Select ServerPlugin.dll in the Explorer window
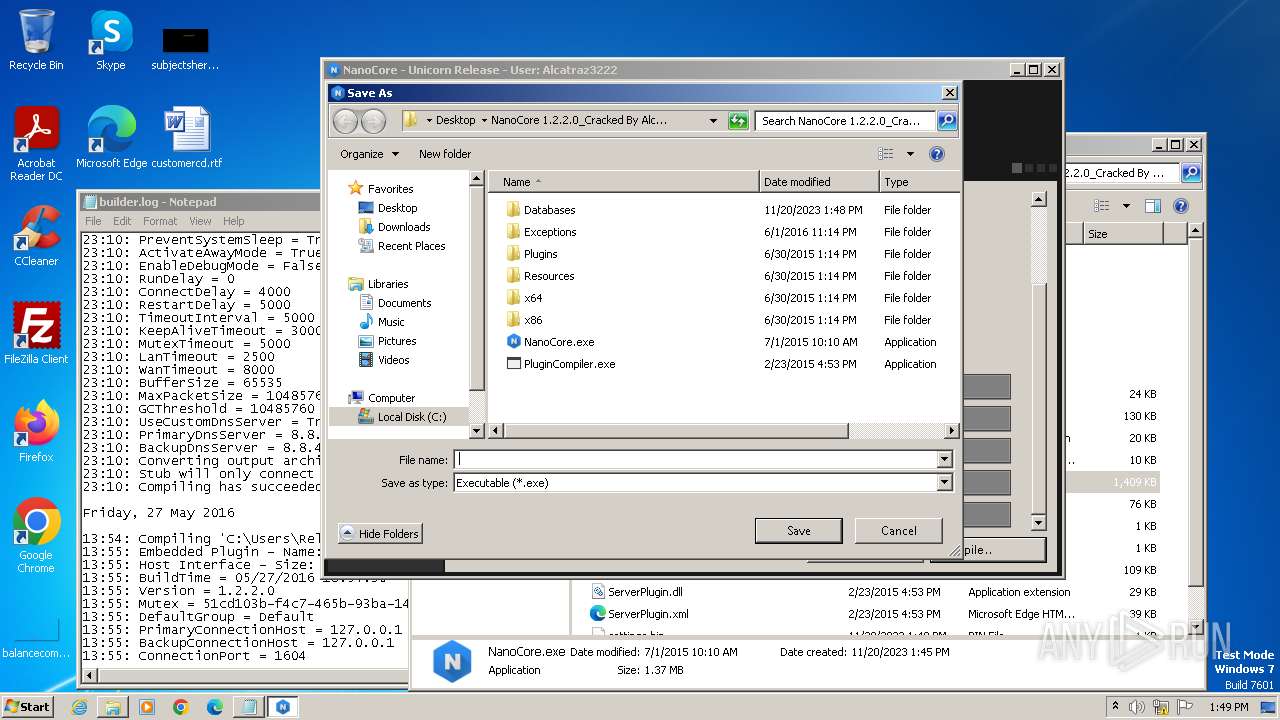The height and width of the screenshot is (720, 1280). tap(636, 592)
